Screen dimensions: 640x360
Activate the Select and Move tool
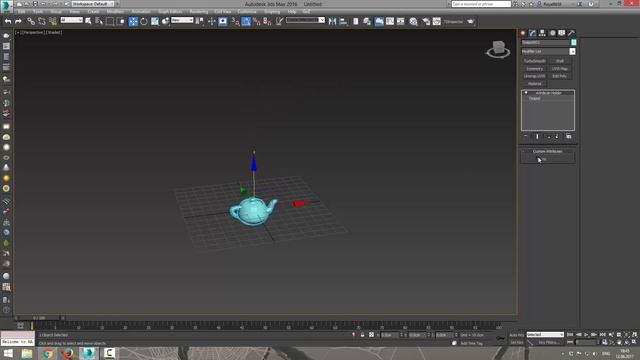[133, 21]
